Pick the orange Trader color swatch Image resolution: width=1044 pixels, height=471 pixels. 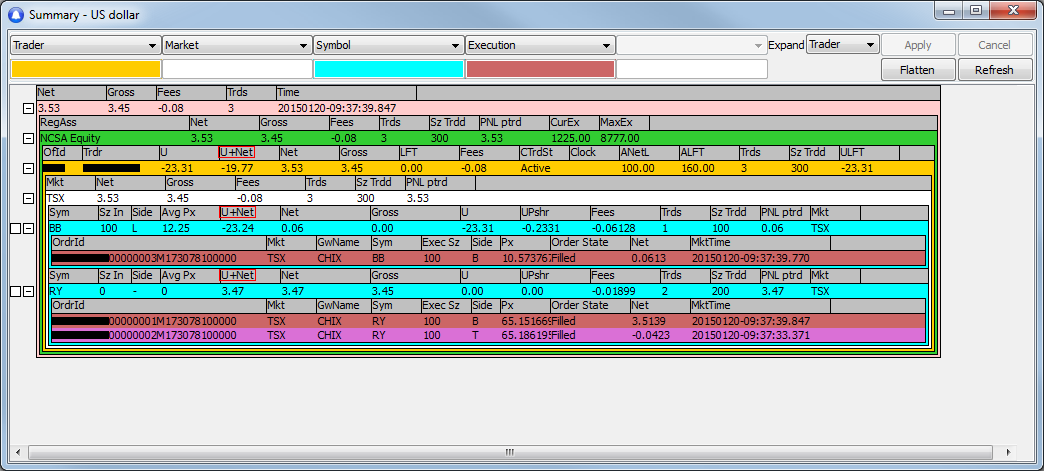(85, 69)
